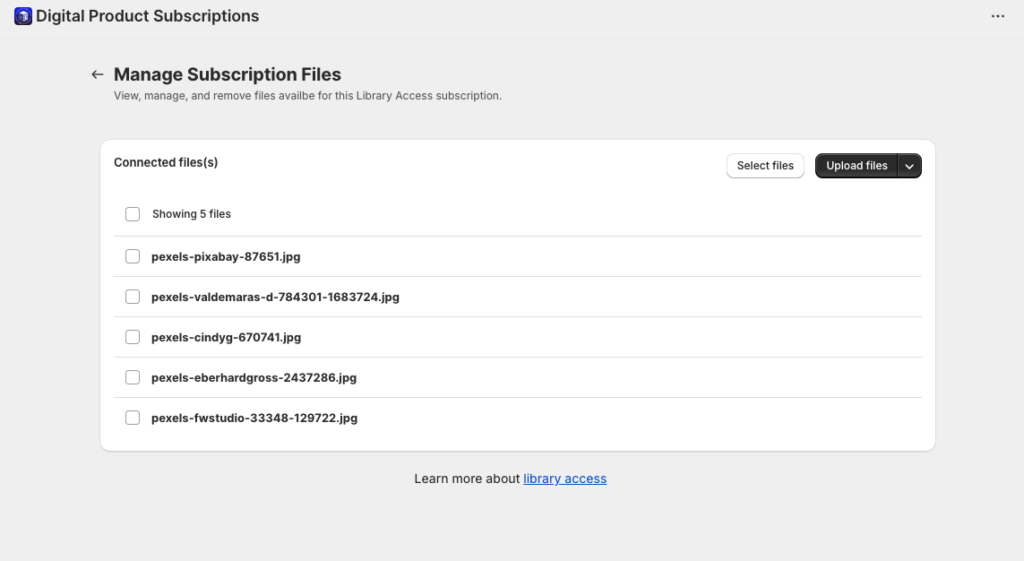Open the three-dot more options menu
Viewport: 1024px width, 561px height.
point(997,16)
